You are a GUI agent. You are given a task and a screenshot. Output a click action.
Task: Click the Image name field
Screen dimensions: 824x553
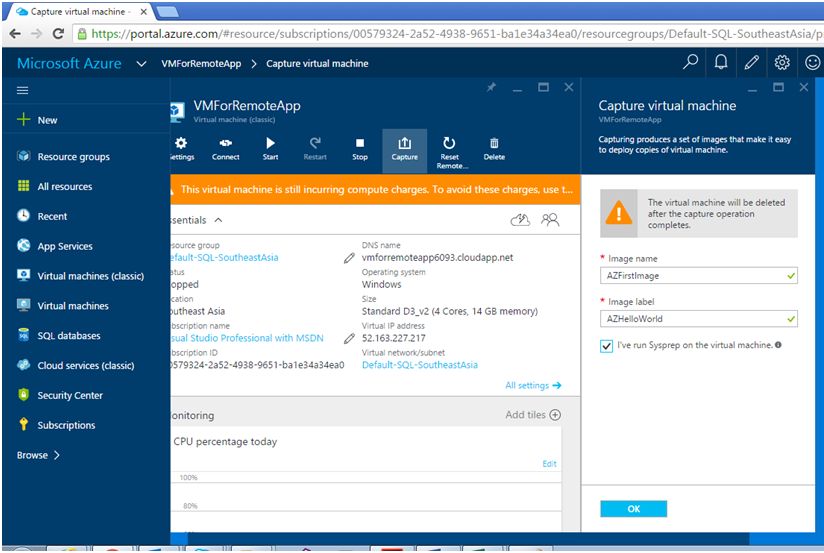click(698, 275)
